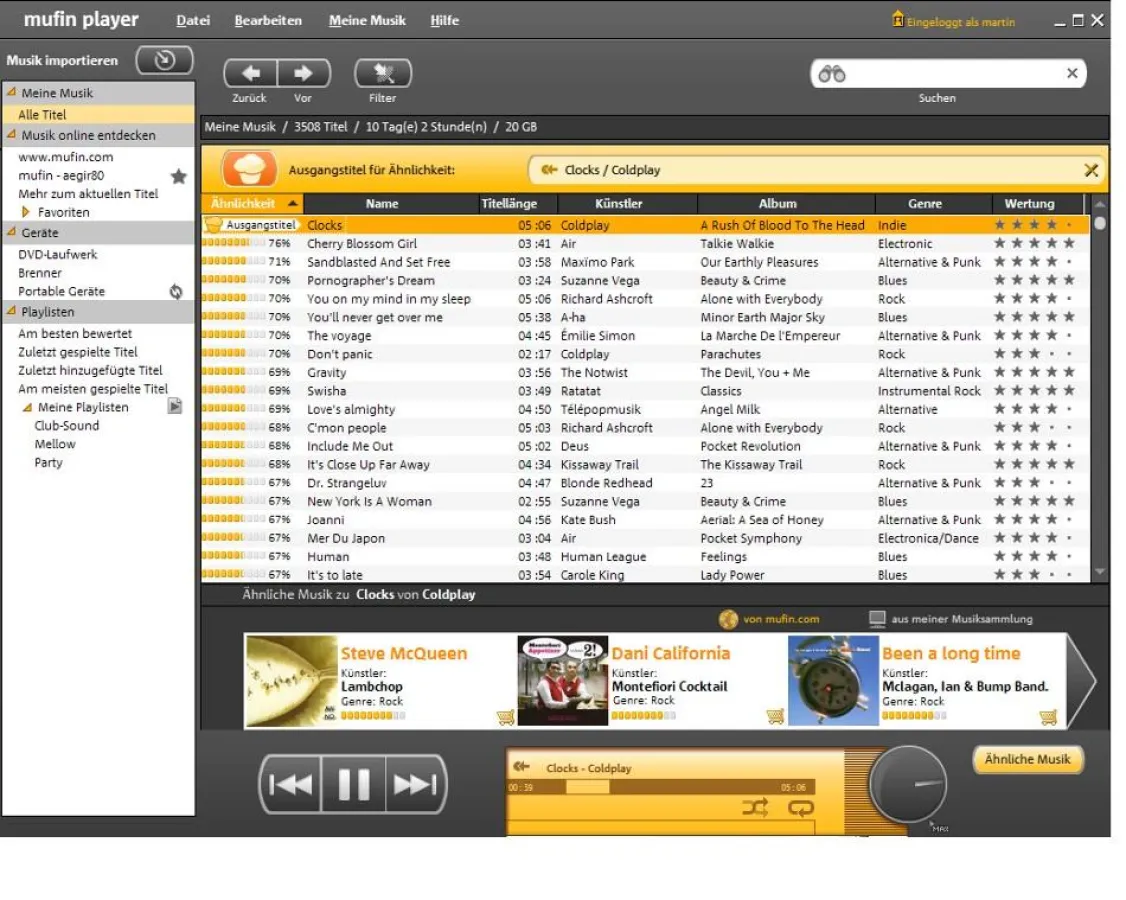Click the shopping cart under Dani California
Screen dimensions: 1126x900
click(x=777, y=716)
